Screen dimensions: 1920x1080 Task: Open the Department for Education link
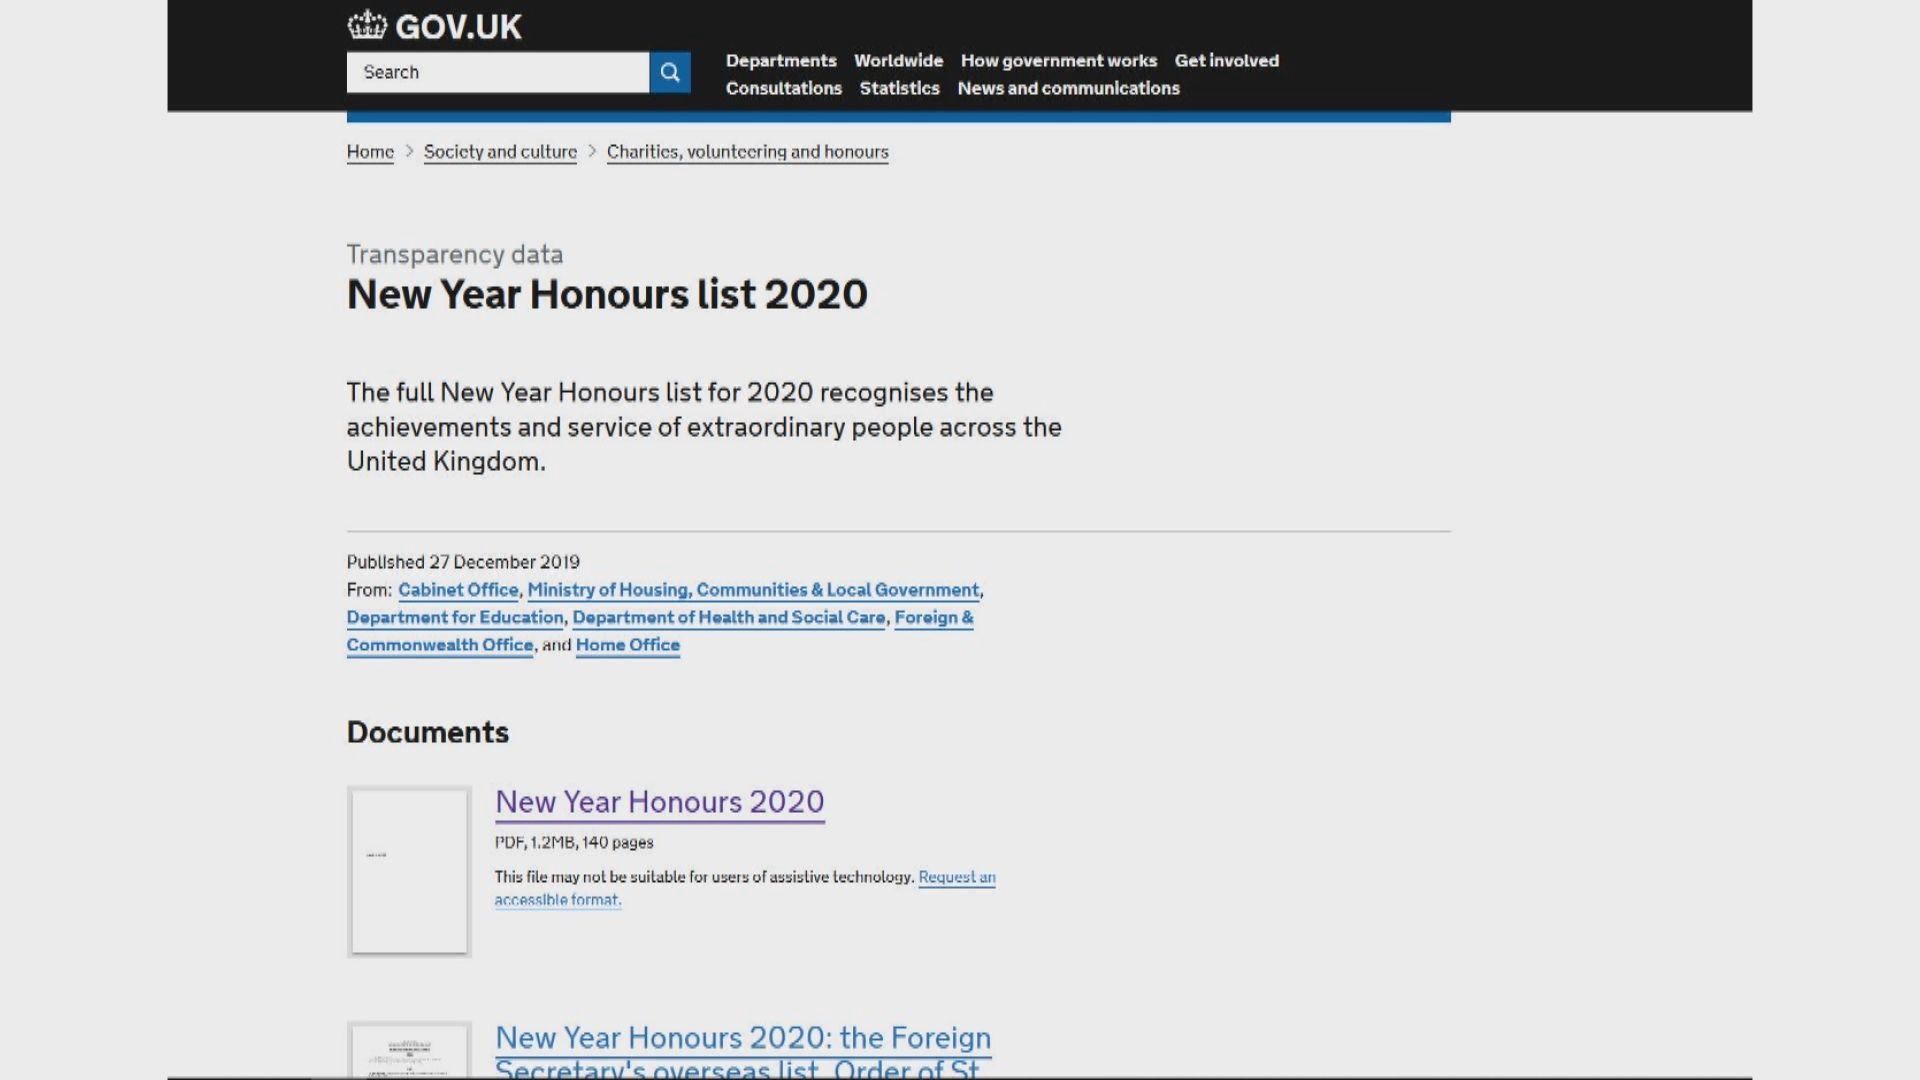455,618
